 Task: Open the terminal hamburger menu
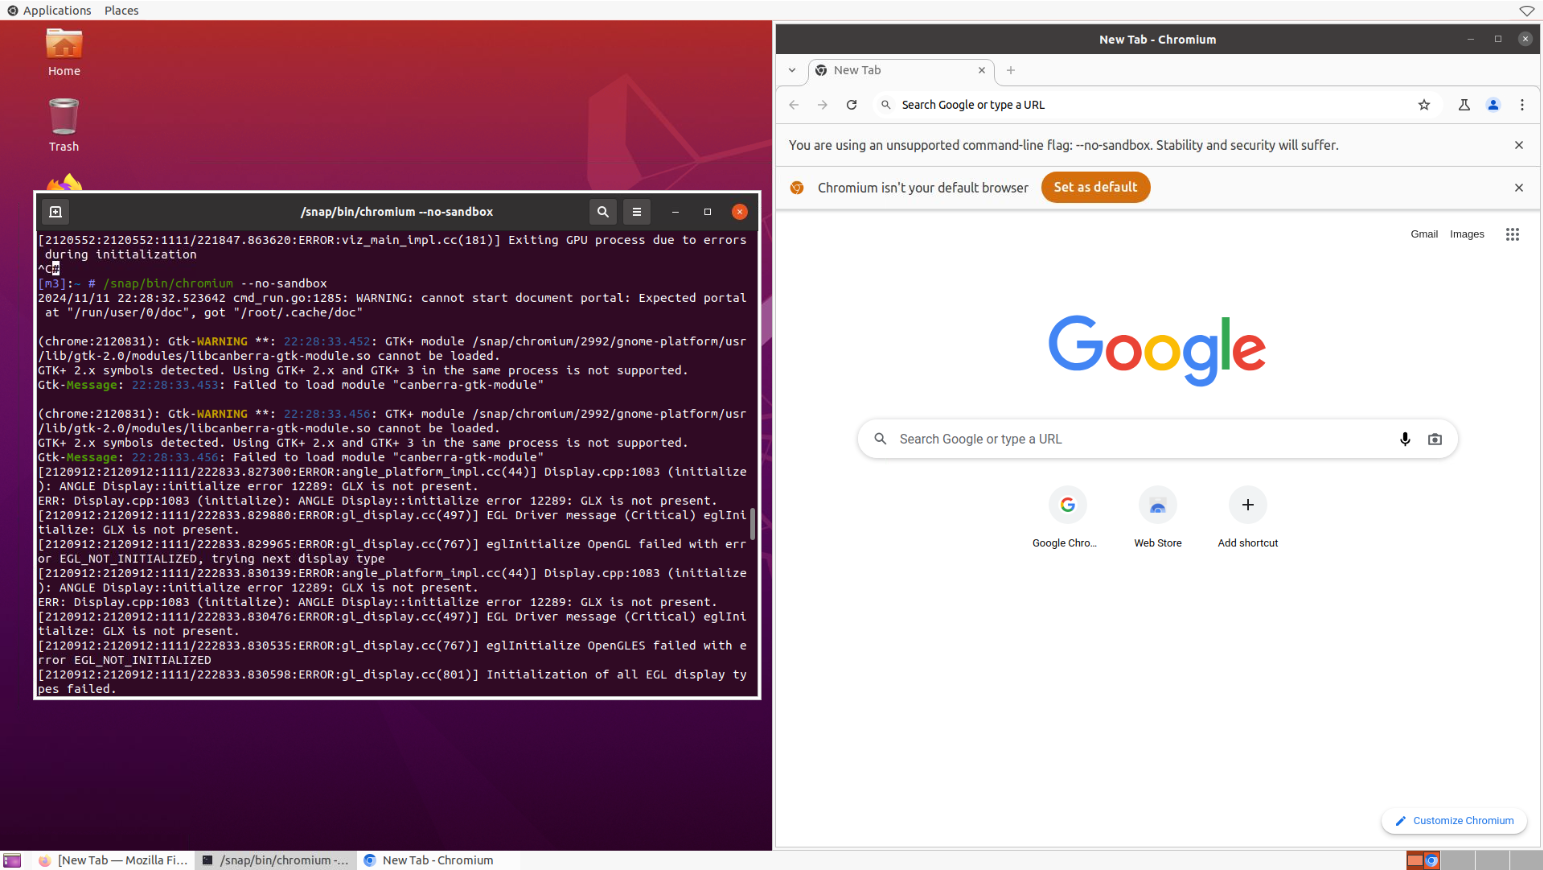click(637, 212)
